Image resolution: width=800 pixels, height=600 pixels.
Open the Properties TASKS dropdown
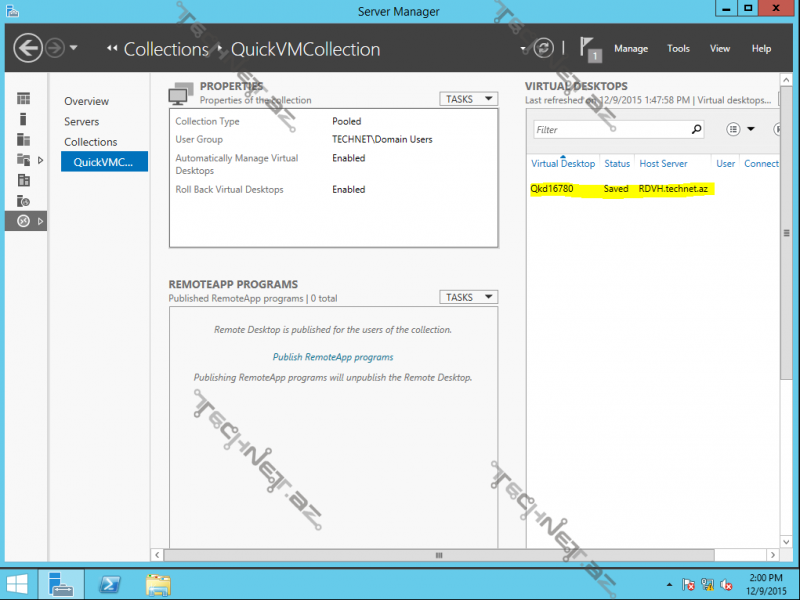point(469,99)
